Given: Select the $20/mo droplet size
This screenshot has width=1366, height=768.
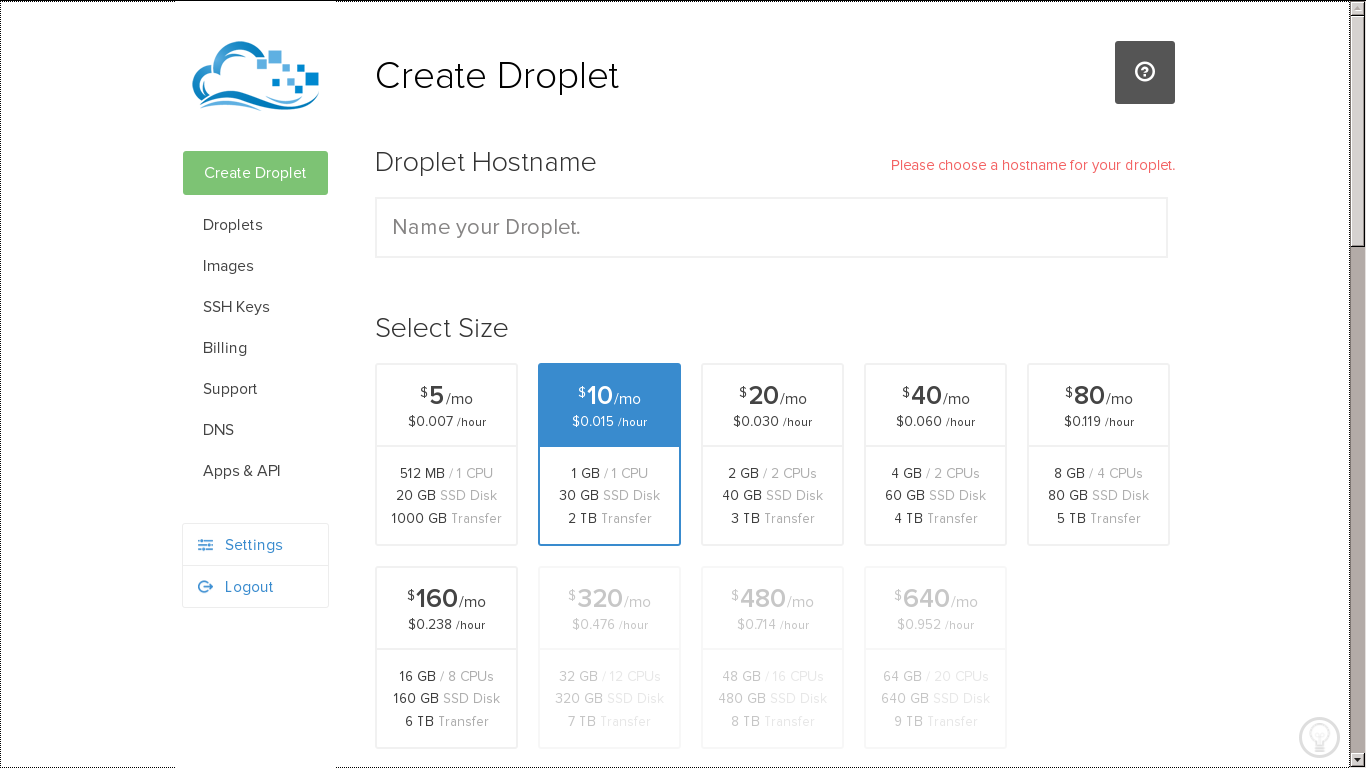Looking at the screenshot, I should coord(772,454).
